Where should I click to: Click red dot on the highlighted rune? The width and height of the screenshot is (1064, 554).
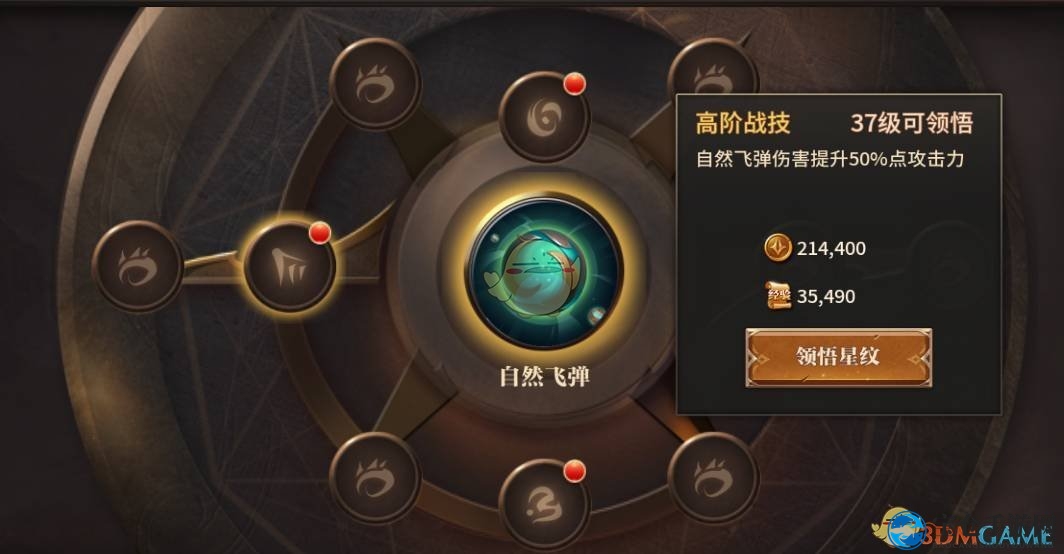(x=320, y=233)
